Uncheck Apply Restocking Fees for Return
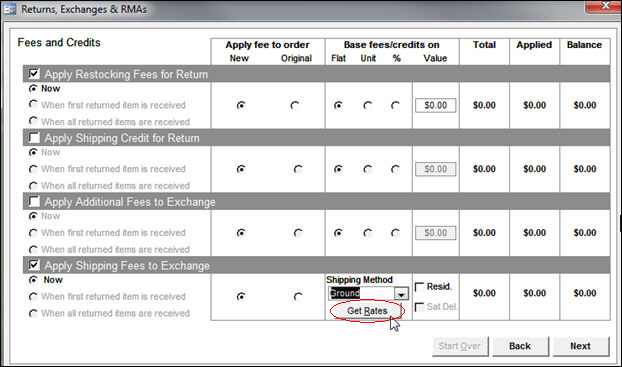This screenshot has width=622, height=367. pos(34,74)
